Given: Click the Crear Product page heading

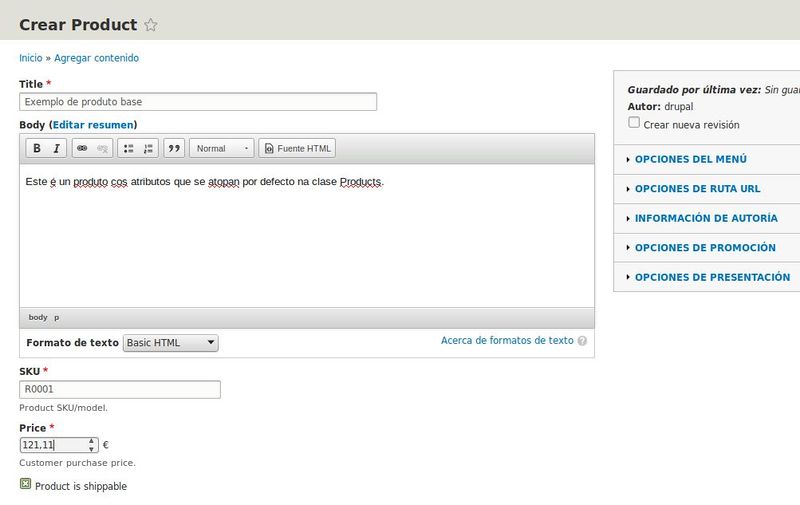Looking at the screenshot, I should pyautogui.click(x=78, y=24).
